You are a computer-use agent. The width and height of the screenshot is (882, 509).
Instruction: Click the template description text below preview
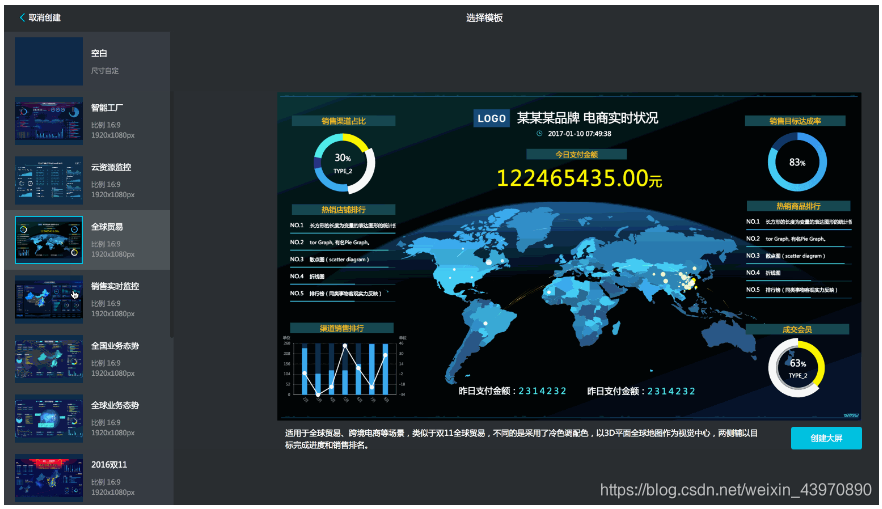(x=521, y=439)
